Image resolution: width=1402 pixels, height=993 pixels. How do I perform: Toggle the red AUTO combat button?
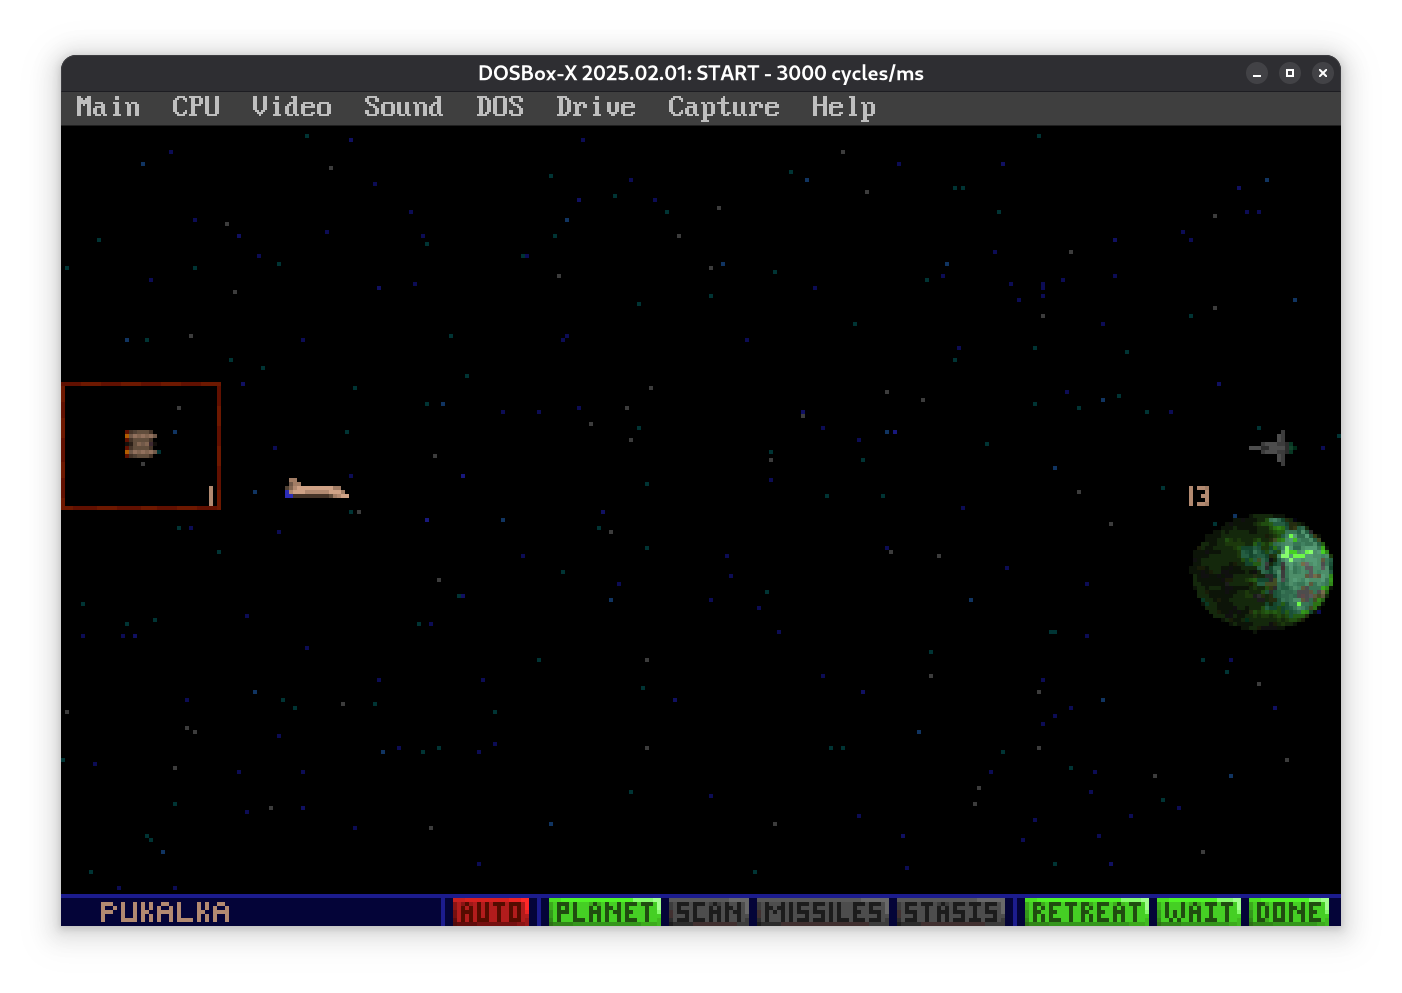490,912
